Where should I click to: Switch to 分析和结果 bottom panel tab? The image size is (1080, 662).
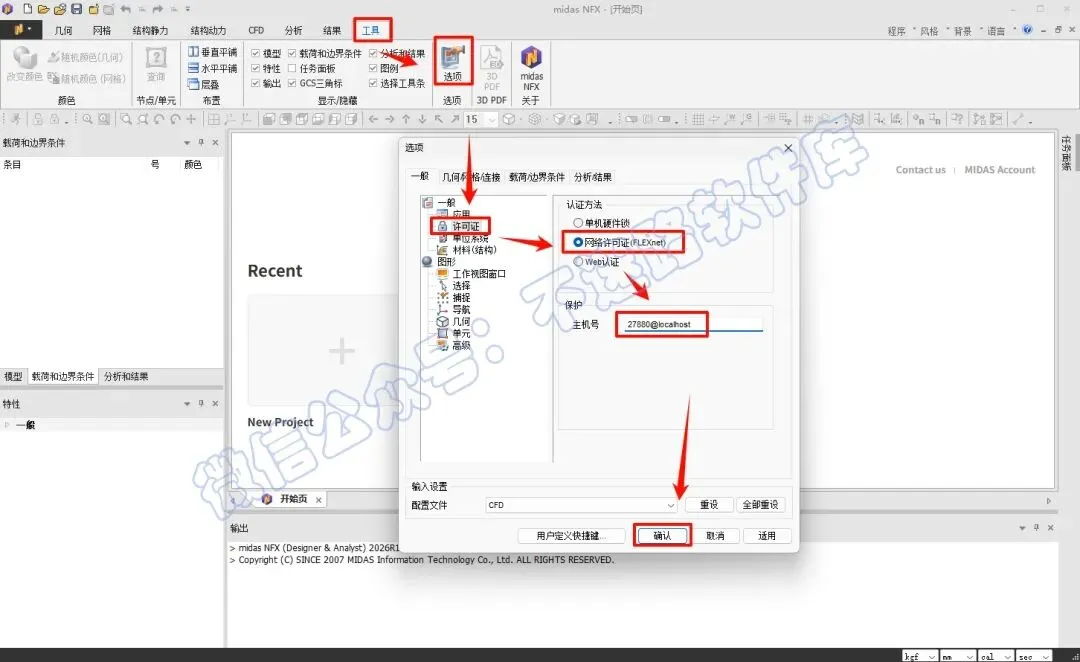click(x=126, y=376)
